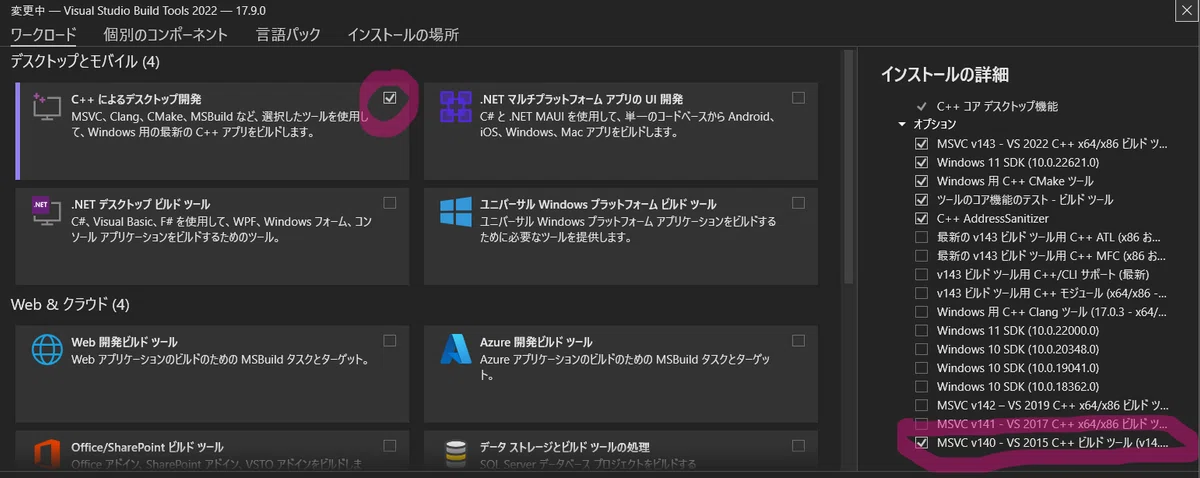The width and height of the screenshot is (1200, 478).
Task: Switch to the 言語パック tab
Action: point(288,35)
